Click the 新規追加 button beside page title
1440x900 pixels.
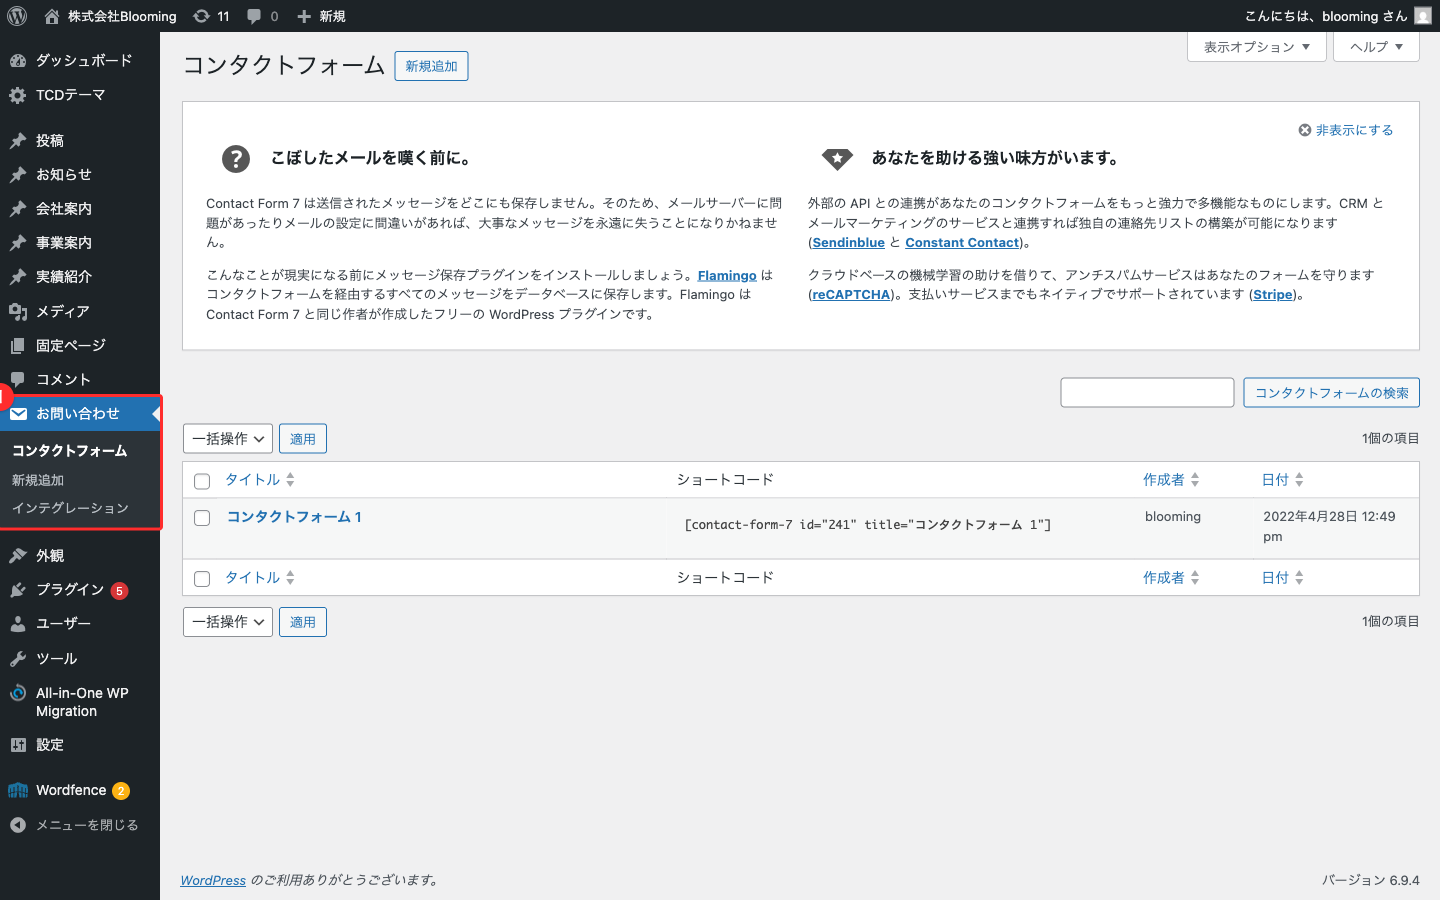click(431, 66)
